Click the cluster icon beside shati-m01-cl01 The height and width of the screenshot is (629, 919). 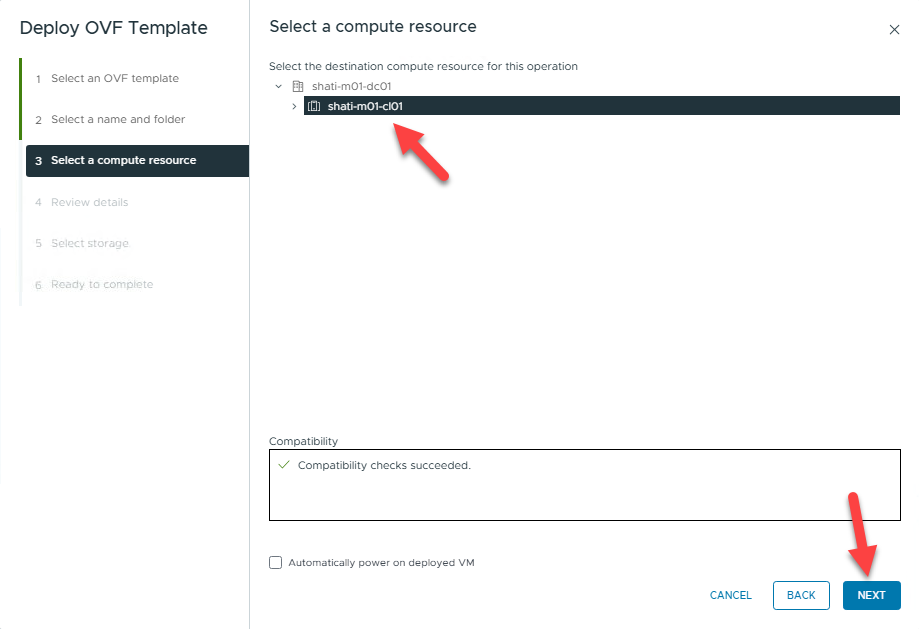[x=314, y=106]
